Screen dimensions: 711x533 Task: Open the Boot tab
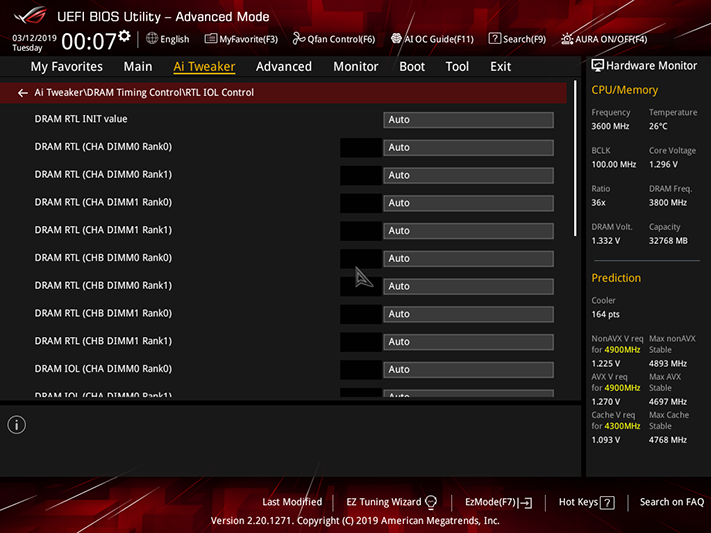click(412, 67)
